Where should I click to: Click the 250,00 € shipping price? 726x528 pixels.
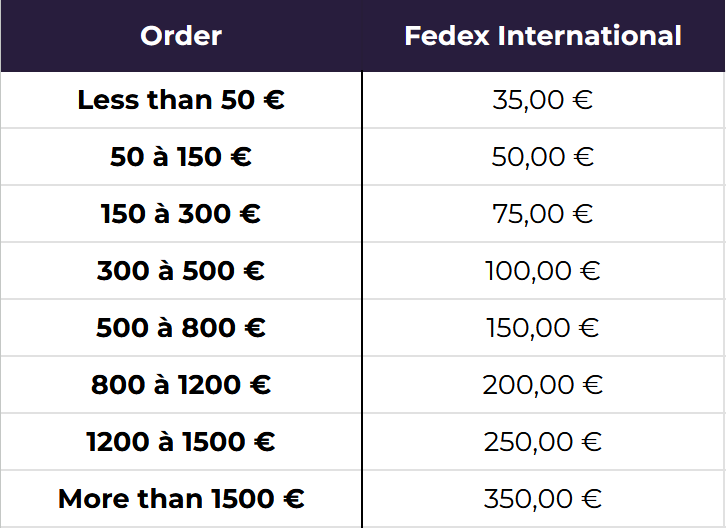(543, 442)
